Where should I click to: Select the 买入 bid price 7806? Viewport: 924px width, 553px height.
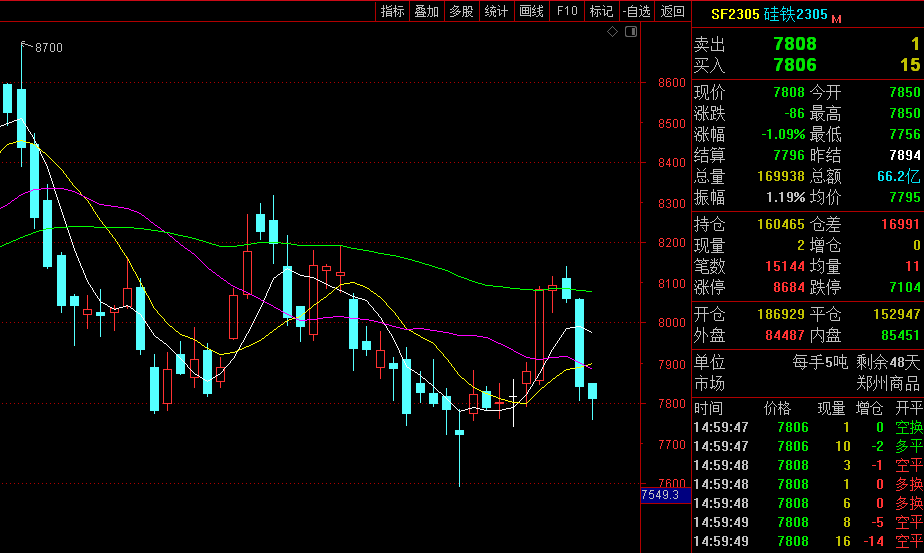point(795,65)
